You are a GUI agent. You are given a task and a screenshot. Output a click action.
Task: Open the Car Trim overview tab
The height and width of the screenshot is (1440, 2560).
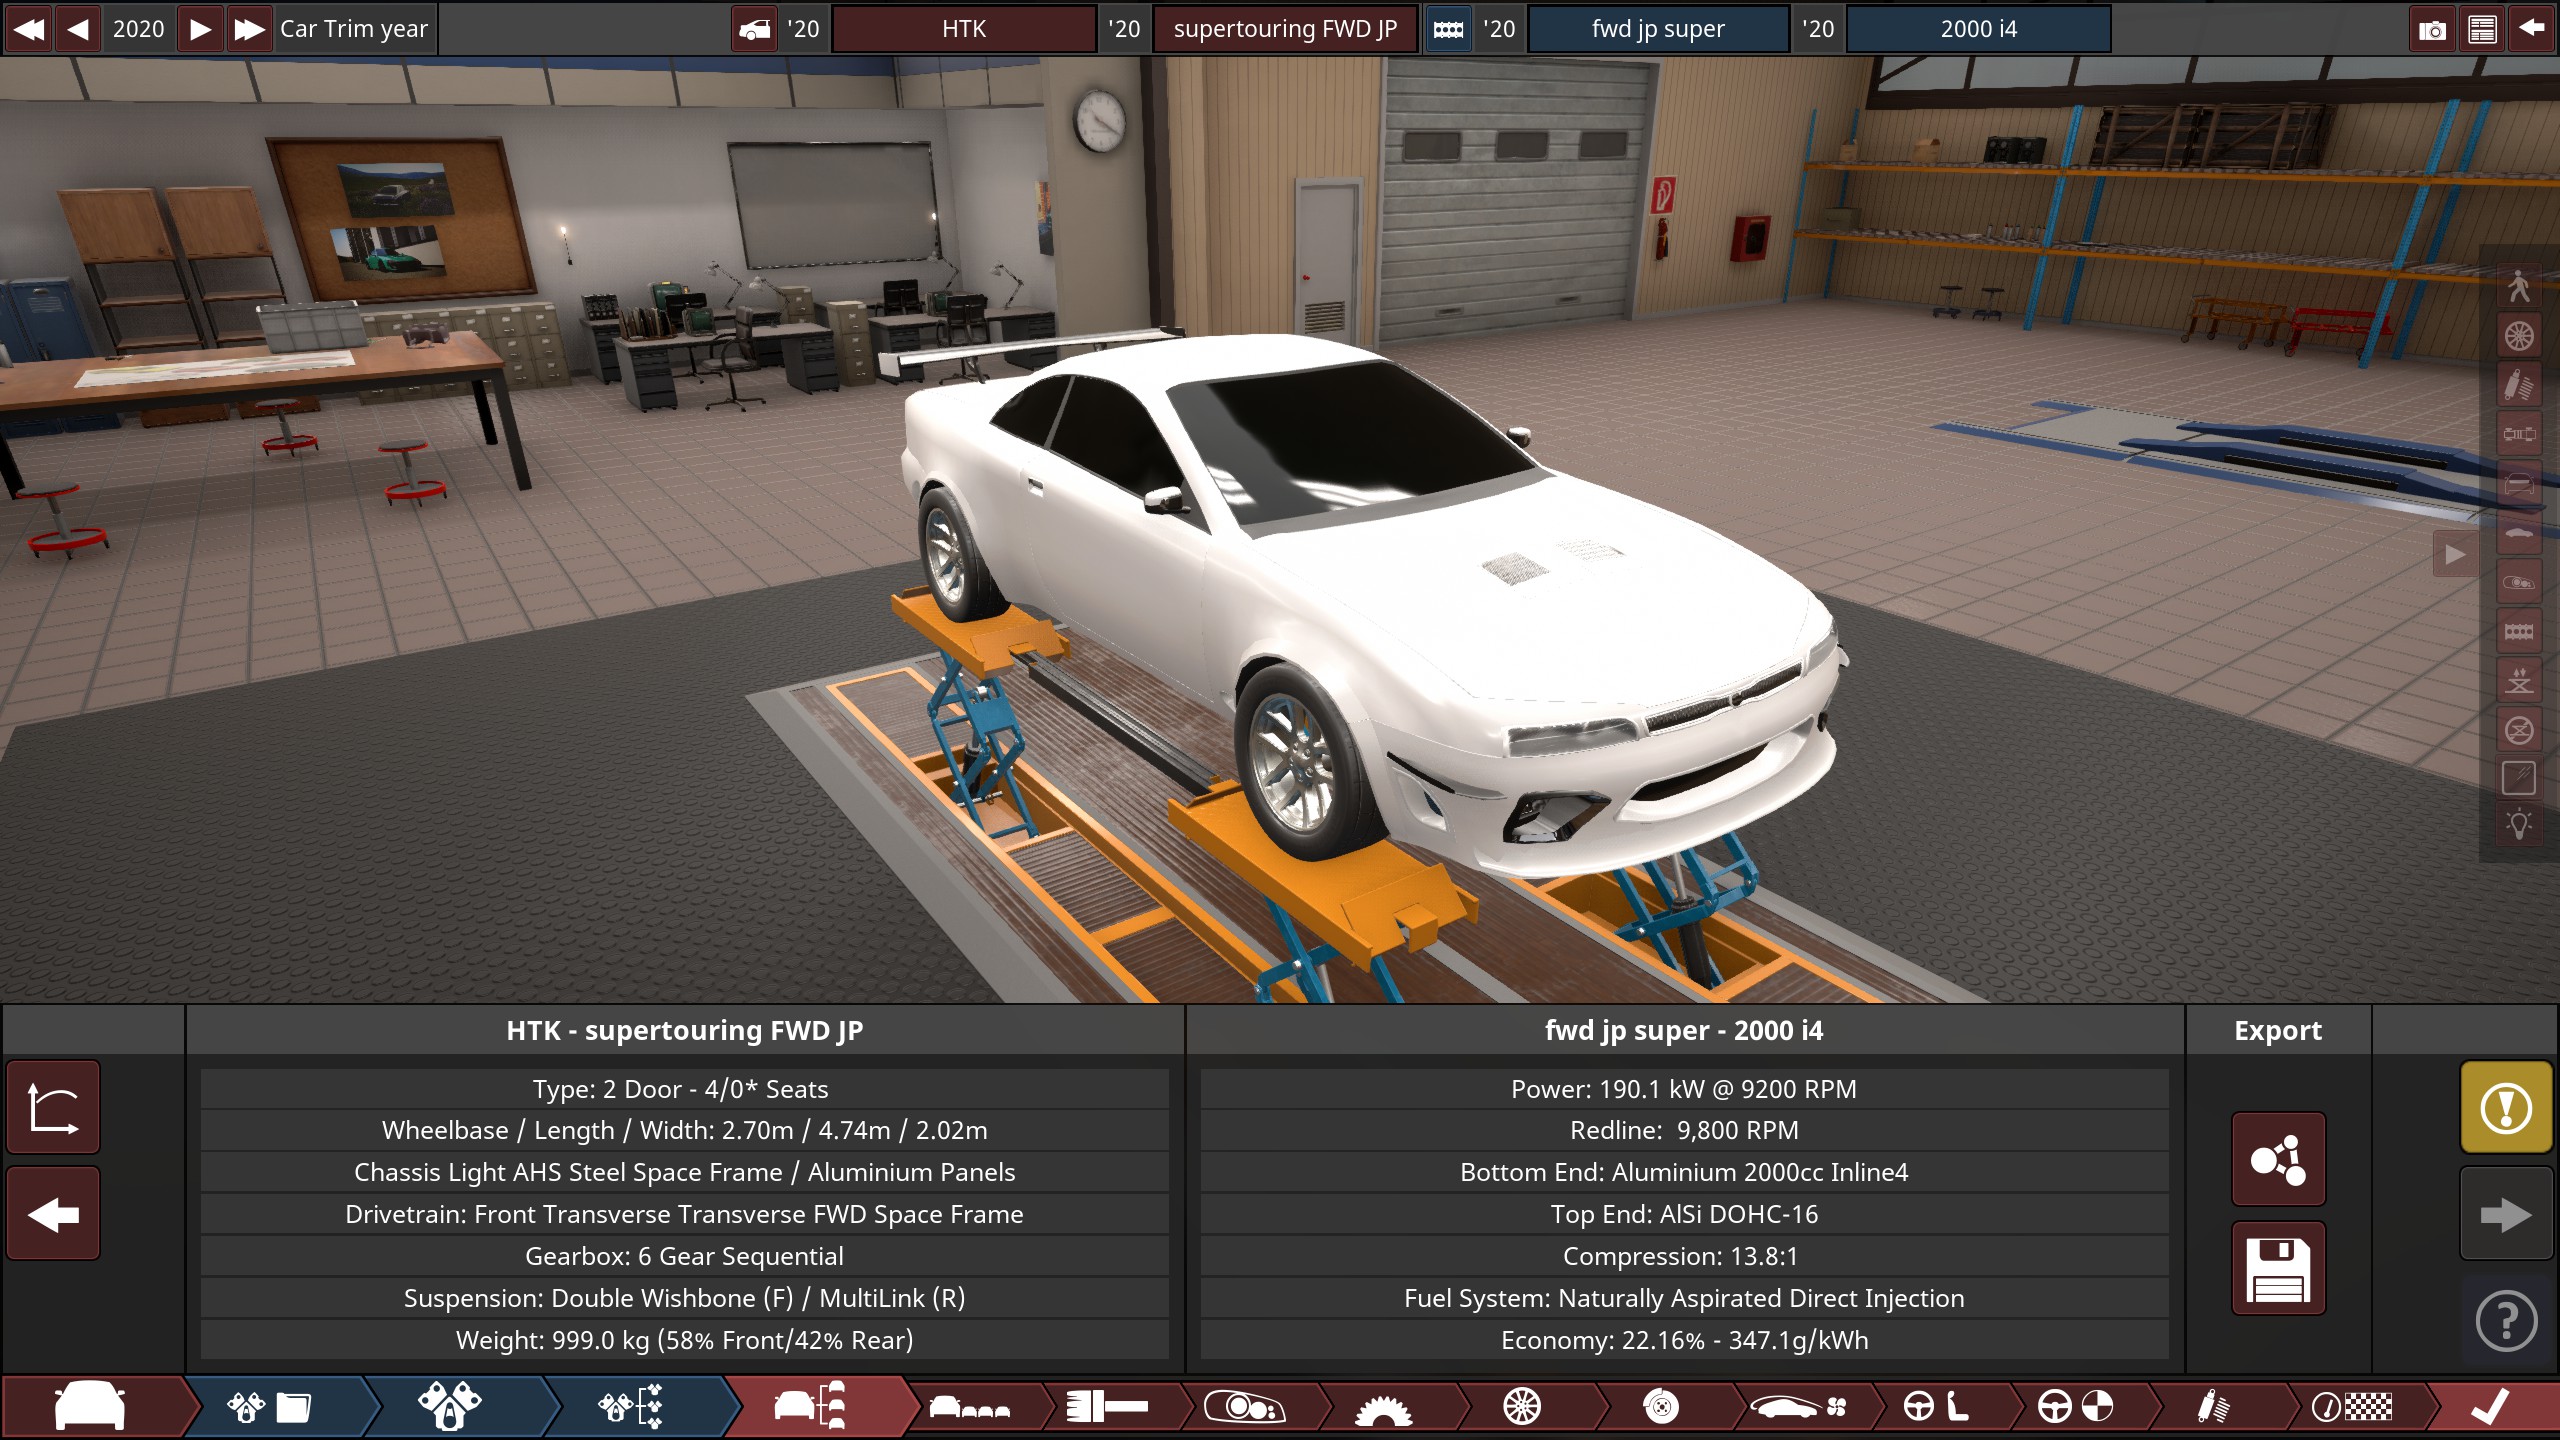click(810, 1407)
